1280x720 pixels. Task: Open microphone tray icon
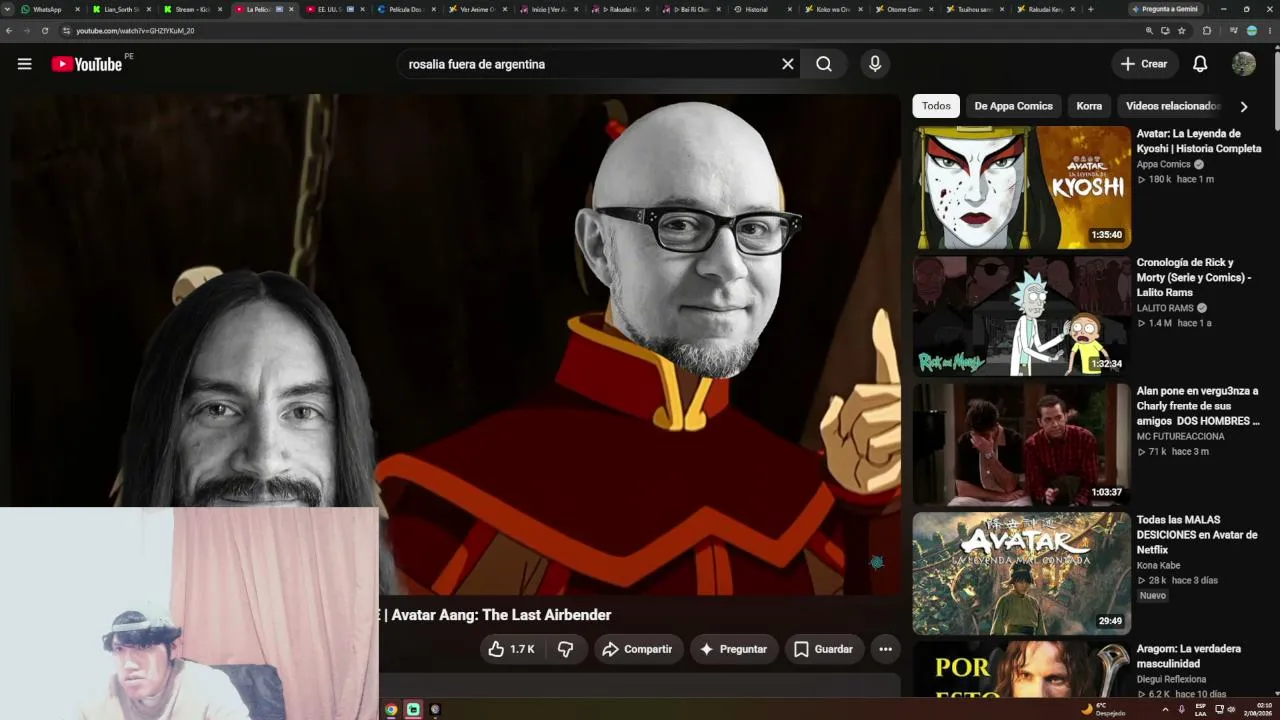point(1181,710)
